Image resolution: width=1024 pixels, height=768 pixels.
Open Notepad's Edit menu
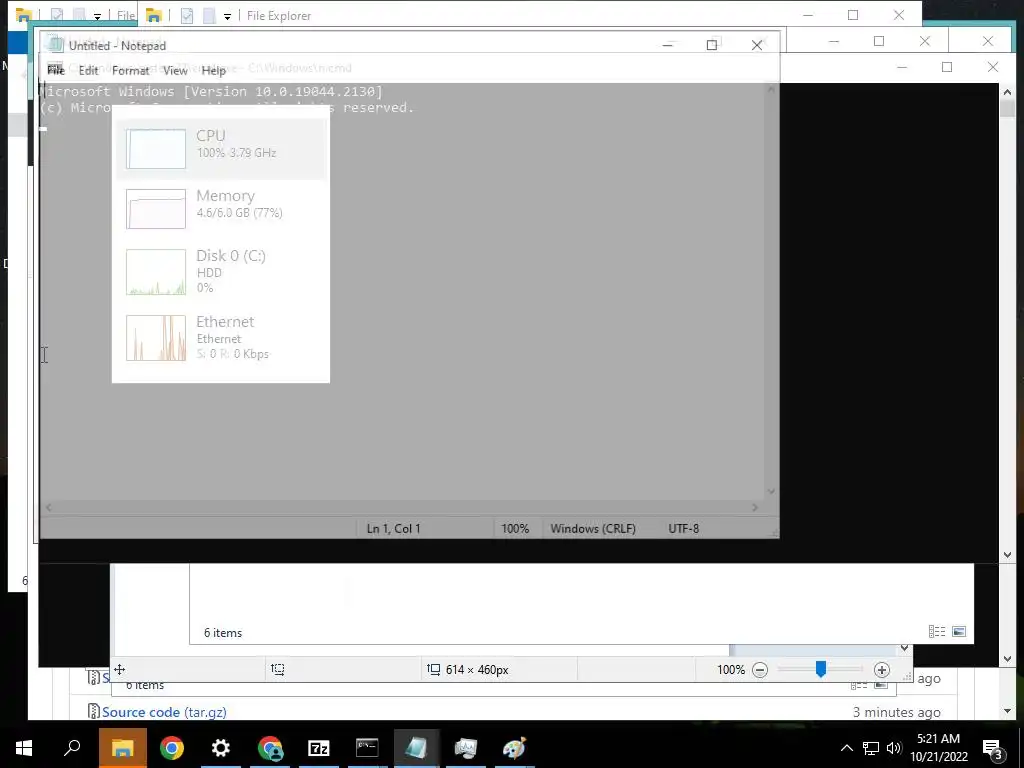tap(88, 70)
